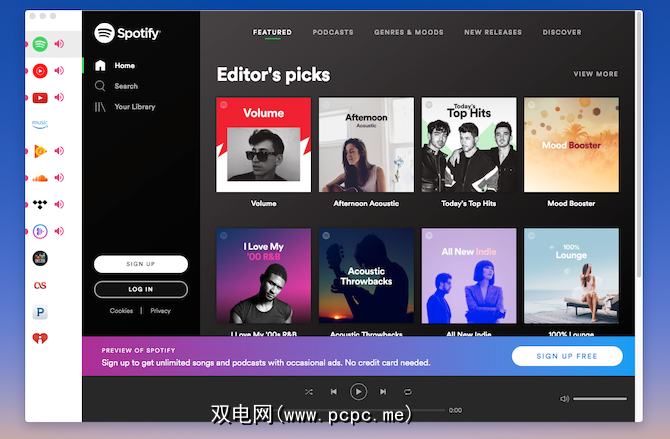Open the Cookies link
The width and height of the screenshot is (670, 439).
[x=121, y=311]
